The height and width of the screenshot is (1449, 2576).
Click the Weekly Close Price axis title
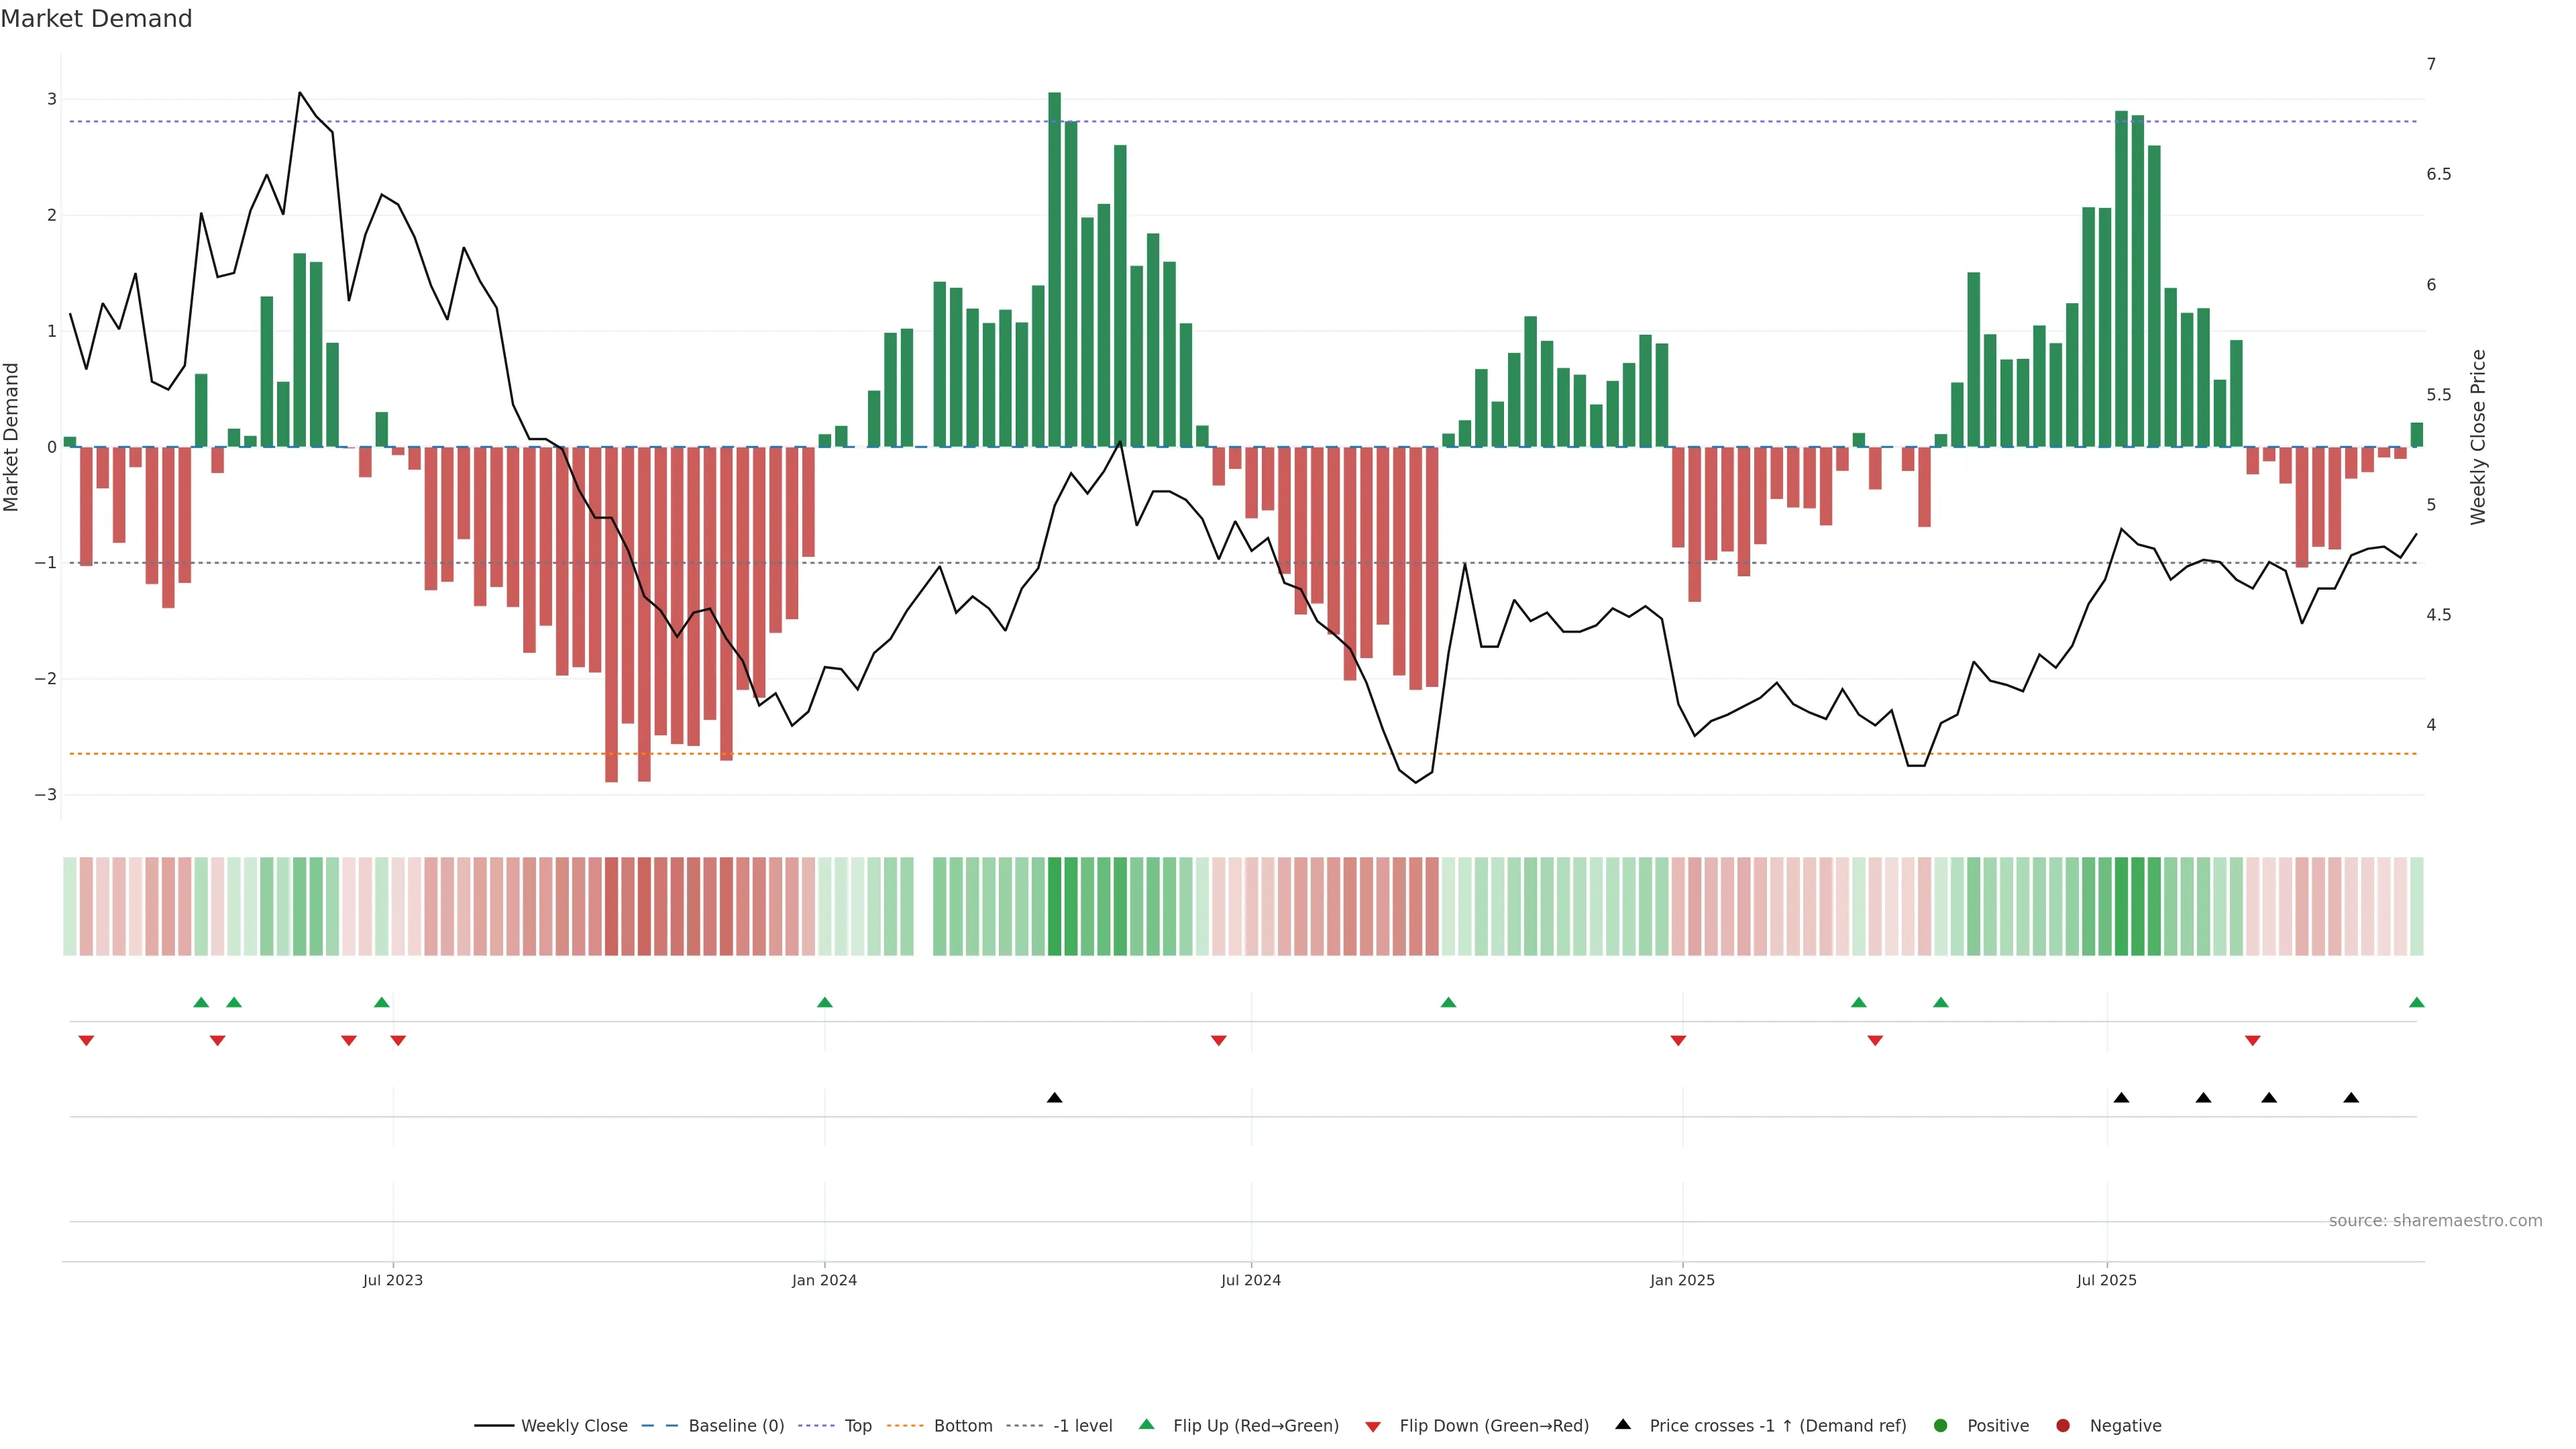click(2477, 436)
